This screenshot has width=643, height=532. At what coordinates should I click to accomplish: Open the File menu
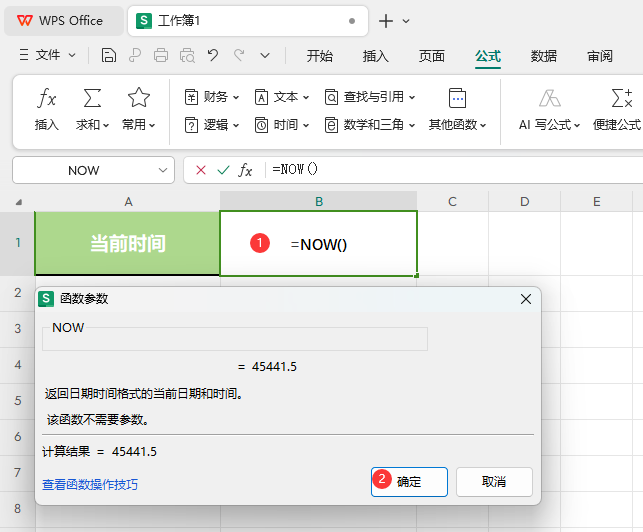point(48,56)
